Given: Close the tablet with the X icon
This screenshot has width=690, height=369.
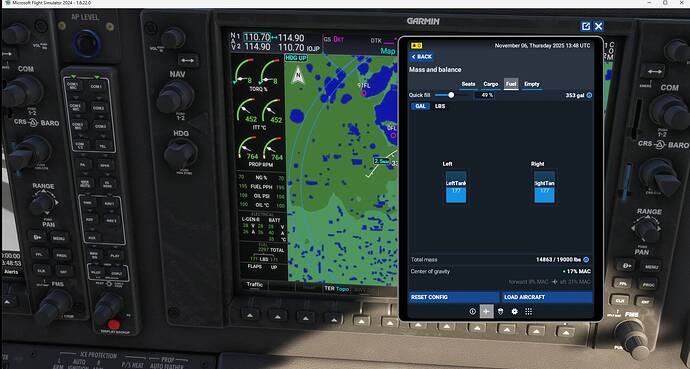Looking at the screenshot, I should 598,26.
